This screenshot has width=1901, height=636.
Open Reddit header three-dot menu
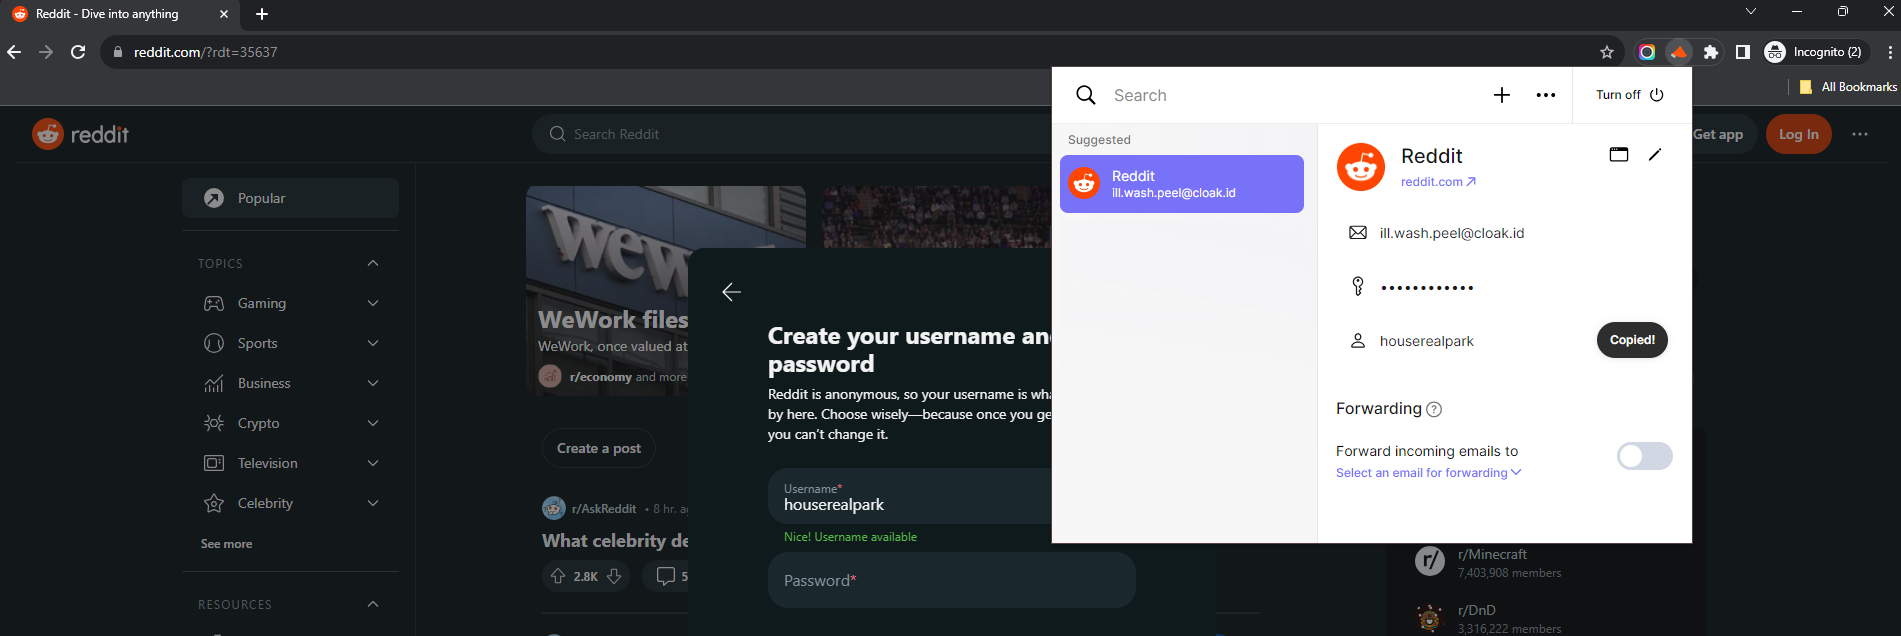[x=1860, y=134]
